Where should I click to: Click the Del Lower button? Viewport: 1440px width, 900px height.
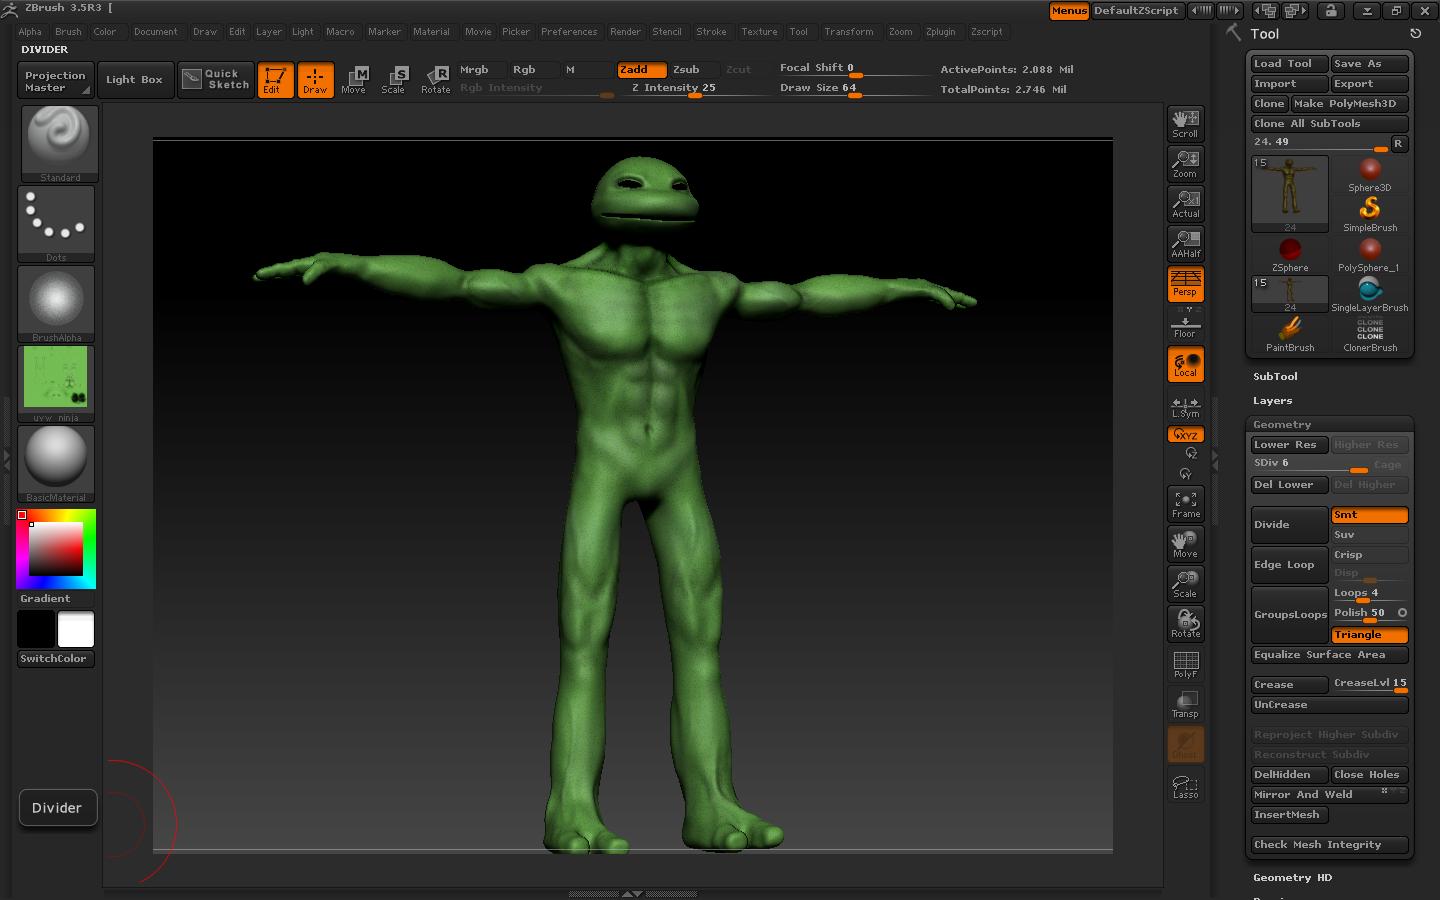click(1289, 485)
